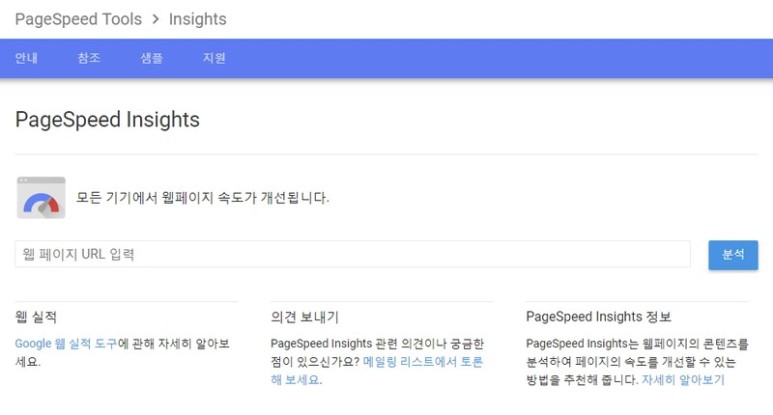This screenshot has width=773, height=415.
Task: Click the 모든 기기에서 웹페이지 속도가 개선됩니다 tagline
Action: point(203,197)
